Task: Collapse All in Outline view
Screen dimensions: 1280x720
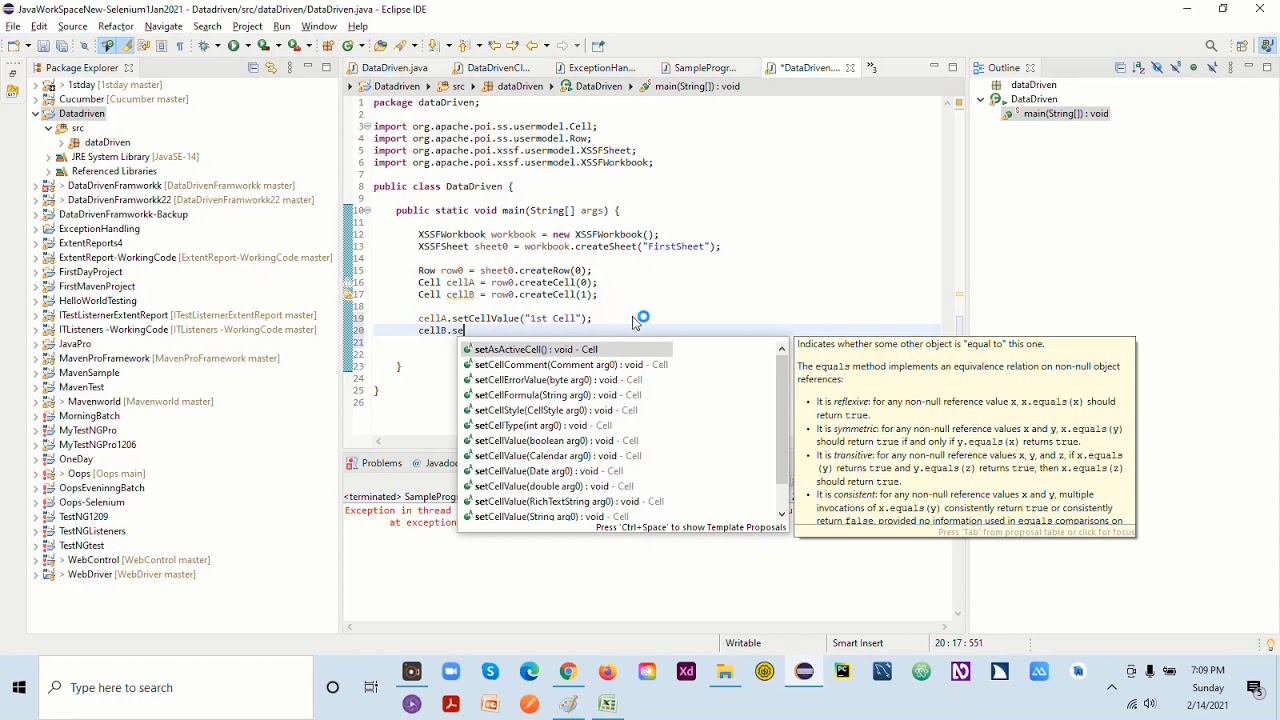Action: pos(1120,67)
